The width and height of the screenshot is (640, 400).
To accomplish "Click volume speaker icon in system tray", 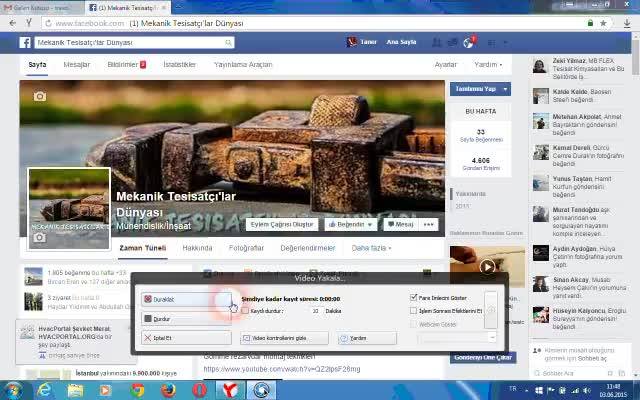I will (x=587, y=391).
